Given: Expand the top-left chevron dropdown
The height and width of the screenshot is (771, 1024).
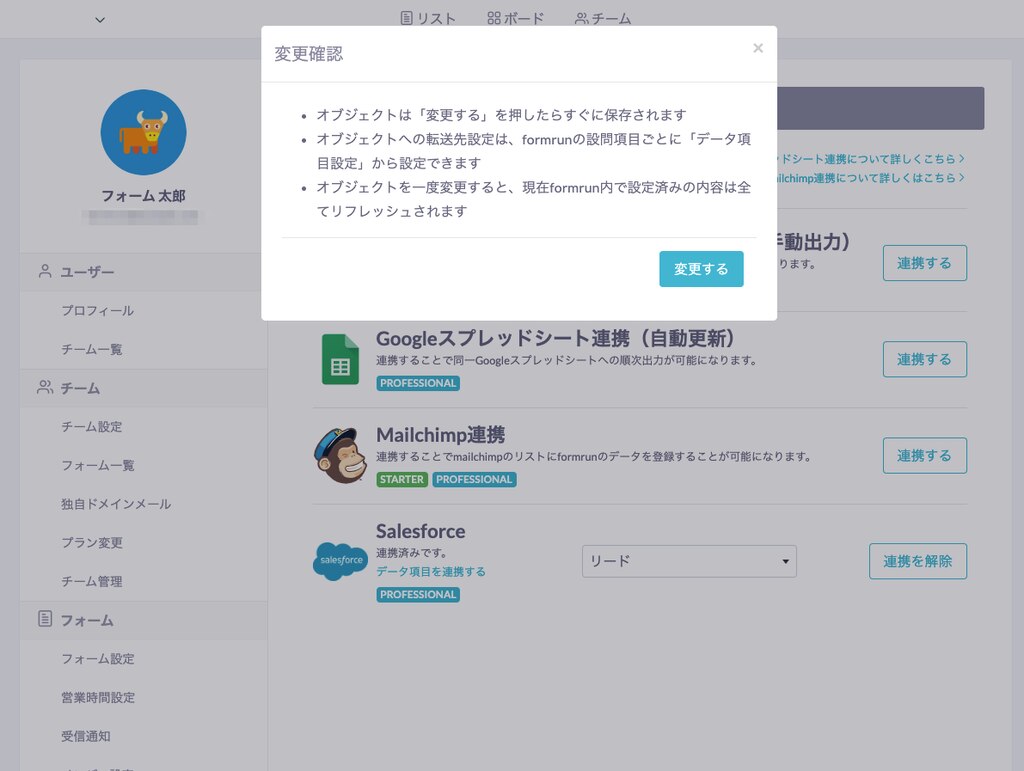Looking at the screenshot, I should pos(100,19).
